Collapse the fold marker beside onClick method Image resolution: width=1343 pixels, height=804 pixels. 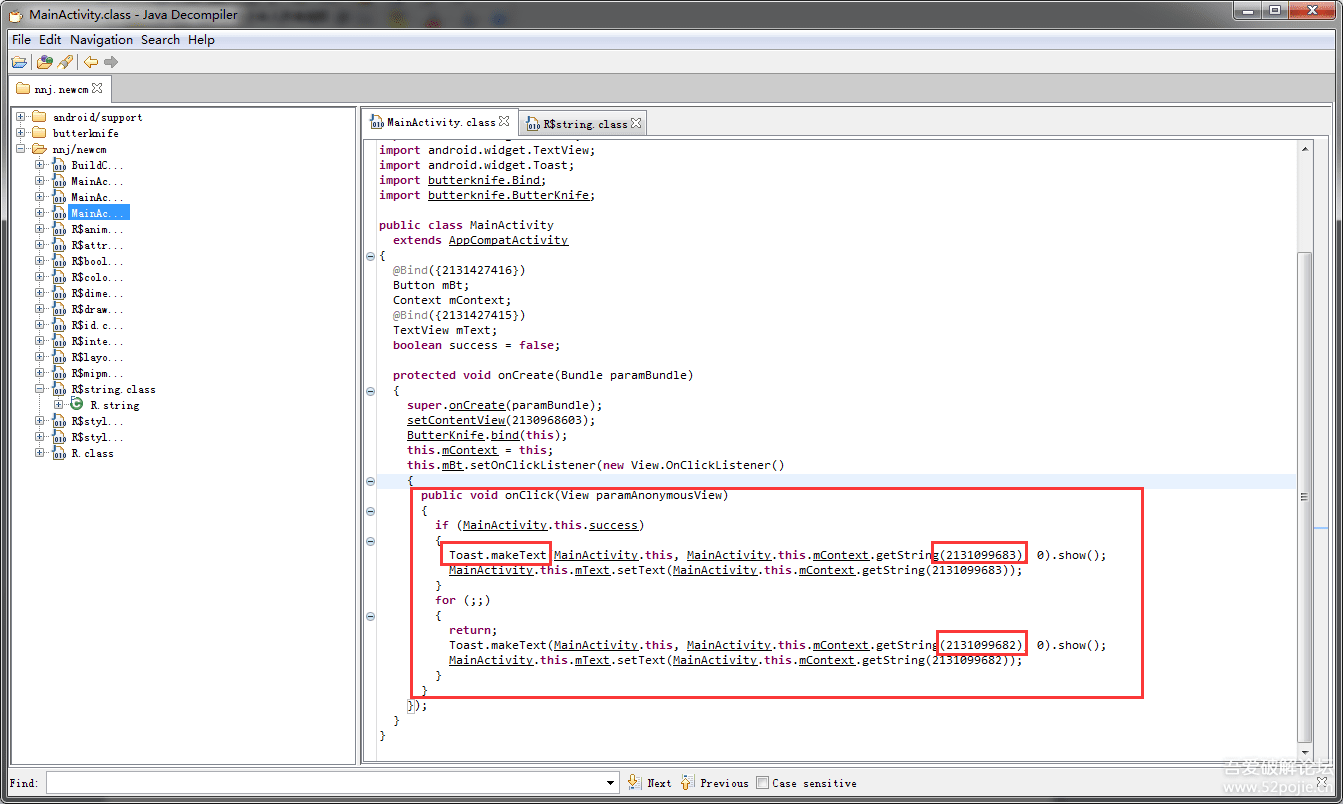point(371,511)
